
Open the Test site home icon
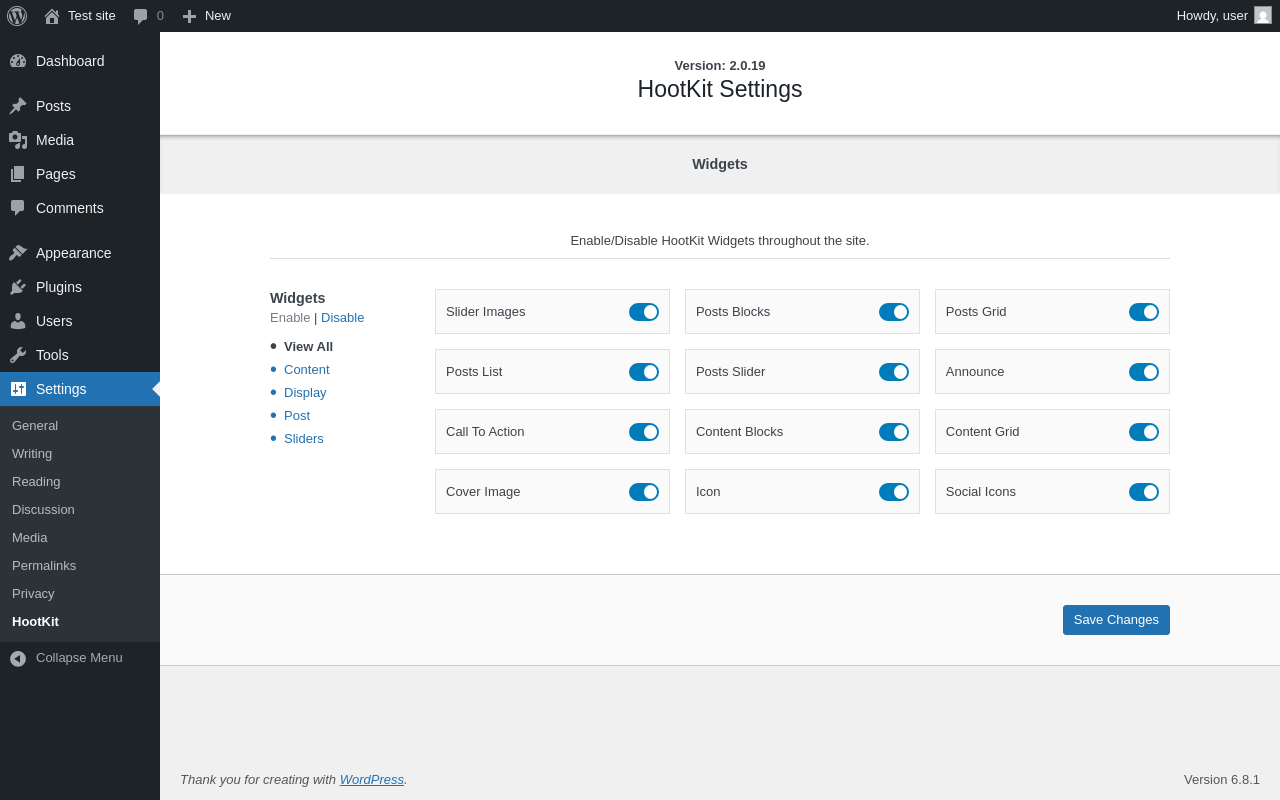(x=52, y=16)
